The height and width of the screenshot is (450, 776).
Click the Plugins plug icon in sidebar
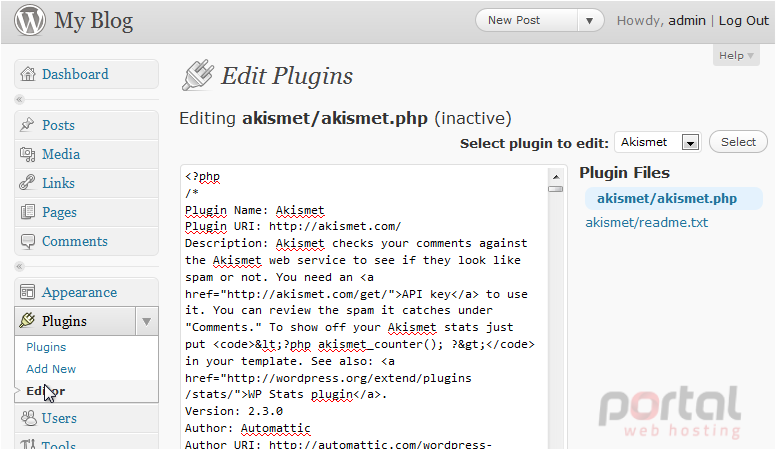point(27,320)
